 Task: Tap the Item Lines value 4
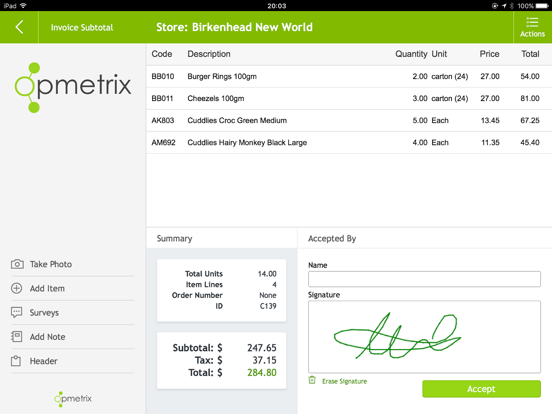pyautogui.click(x=274, y=284)
